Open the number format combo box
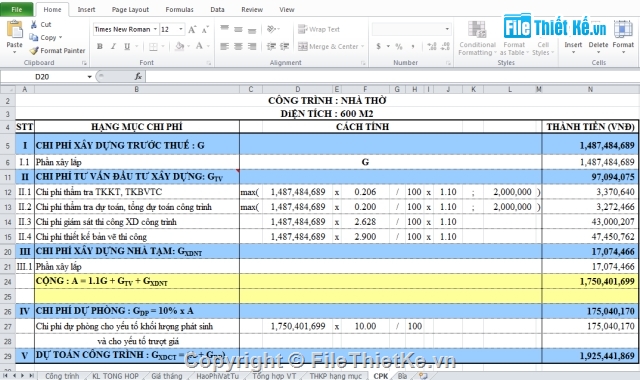Screen dimensions: 640x380 (x=411, y=29)
